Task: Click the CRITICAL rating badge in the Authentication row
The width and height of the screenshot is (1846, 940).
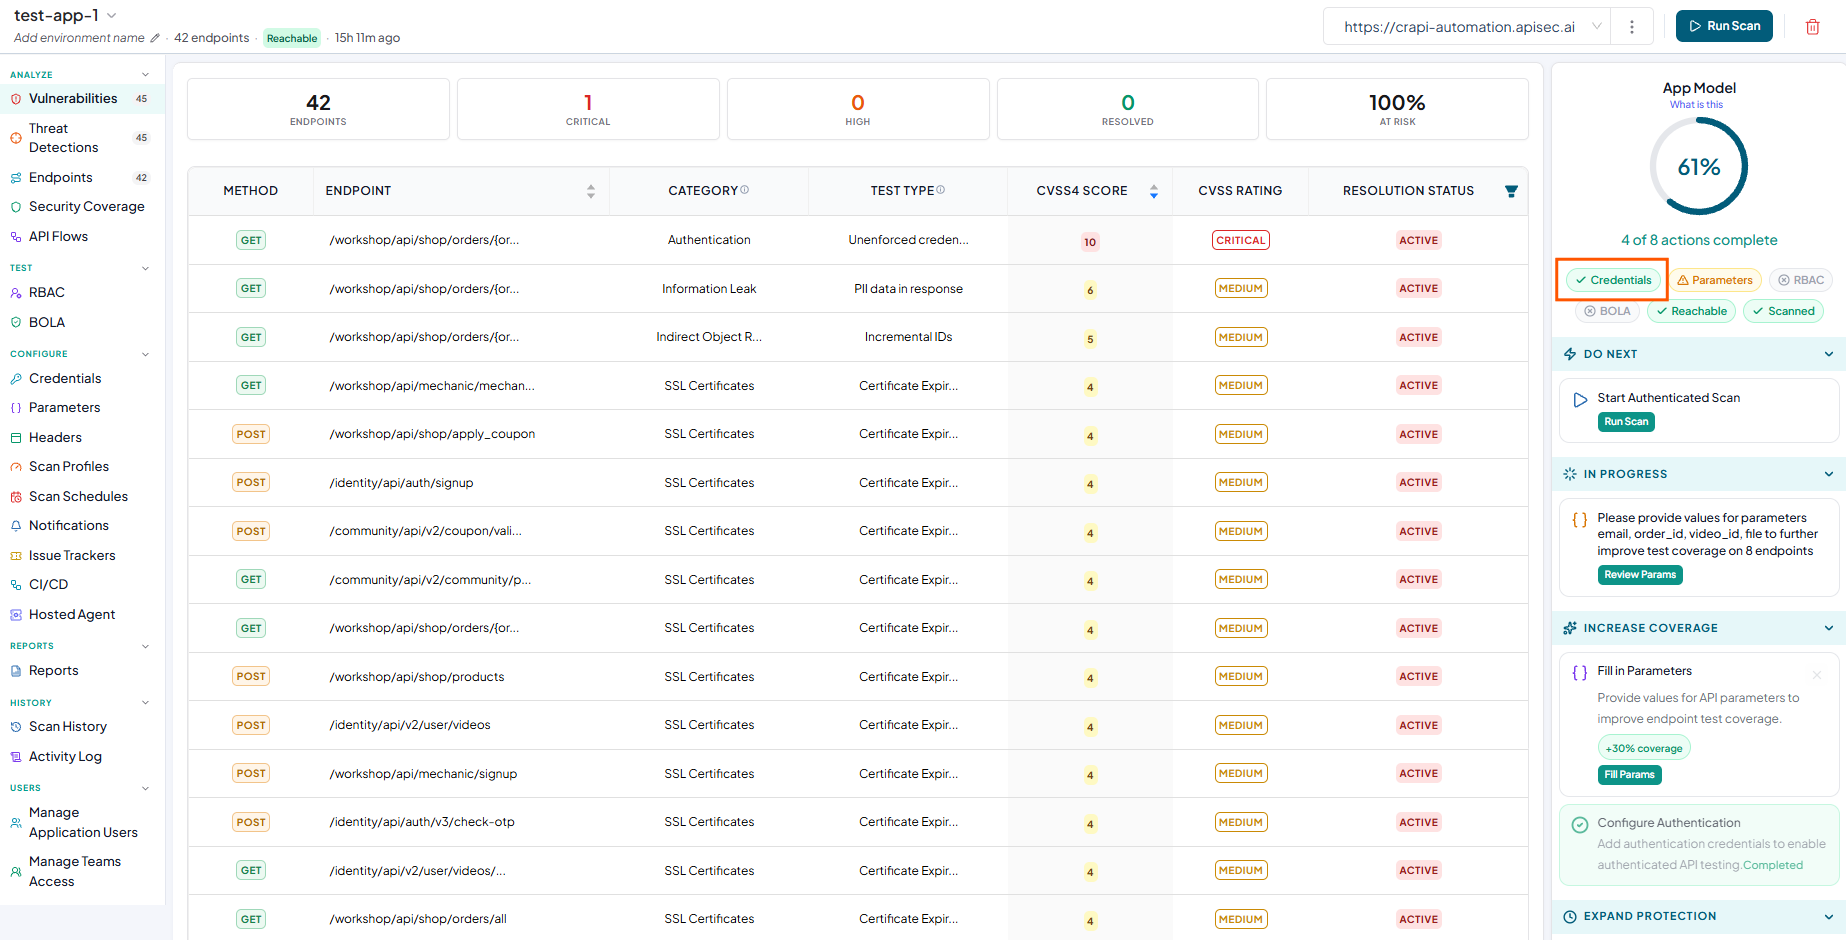Action: point(1240,240)
